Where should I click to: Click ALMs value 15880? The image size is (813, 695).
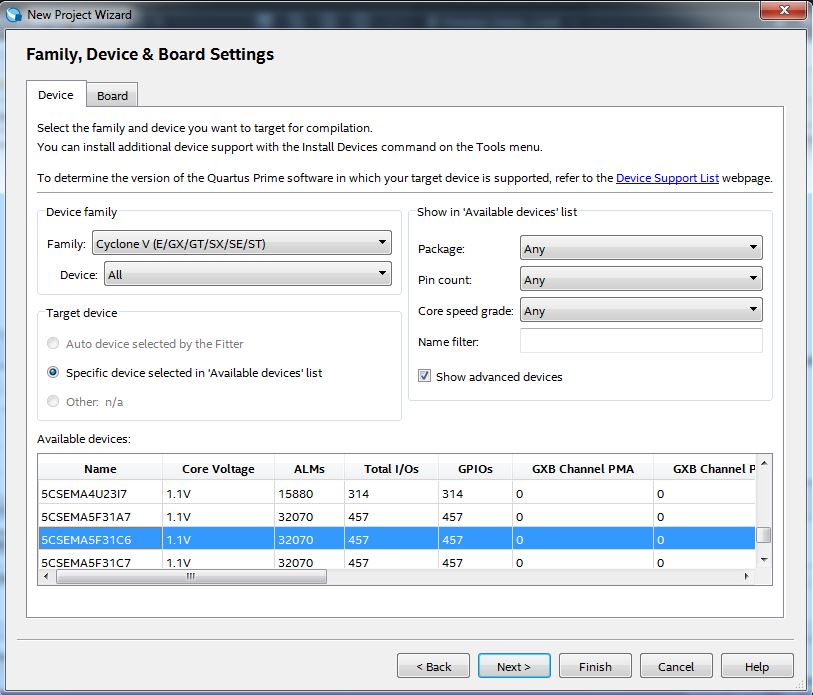(x=296, y=494)
